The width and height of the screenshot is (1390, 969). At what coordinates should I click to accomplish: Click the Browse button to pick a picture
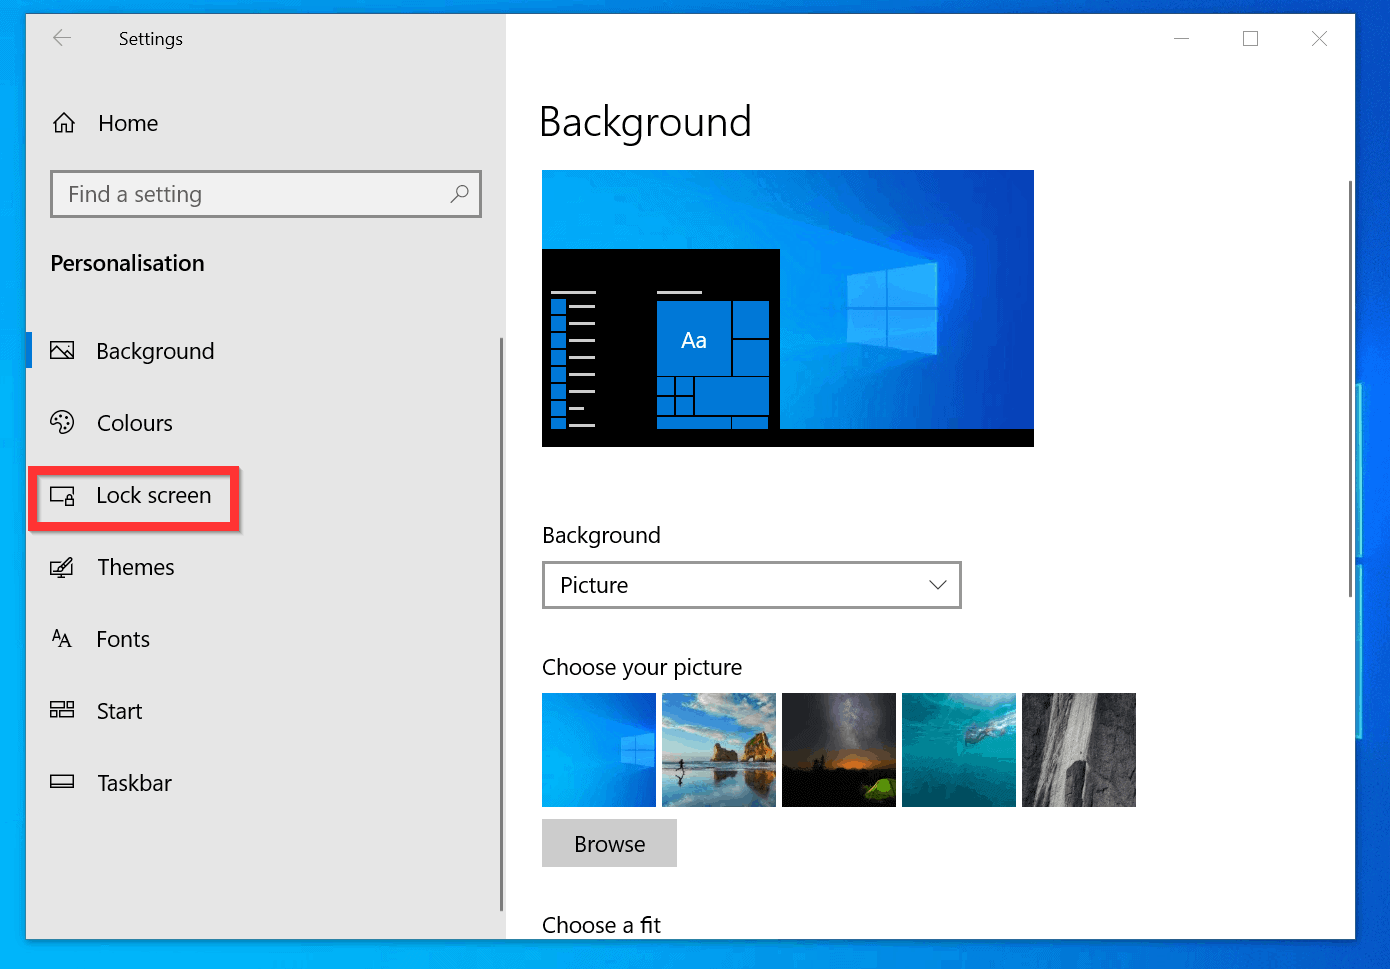pos(609,843)
